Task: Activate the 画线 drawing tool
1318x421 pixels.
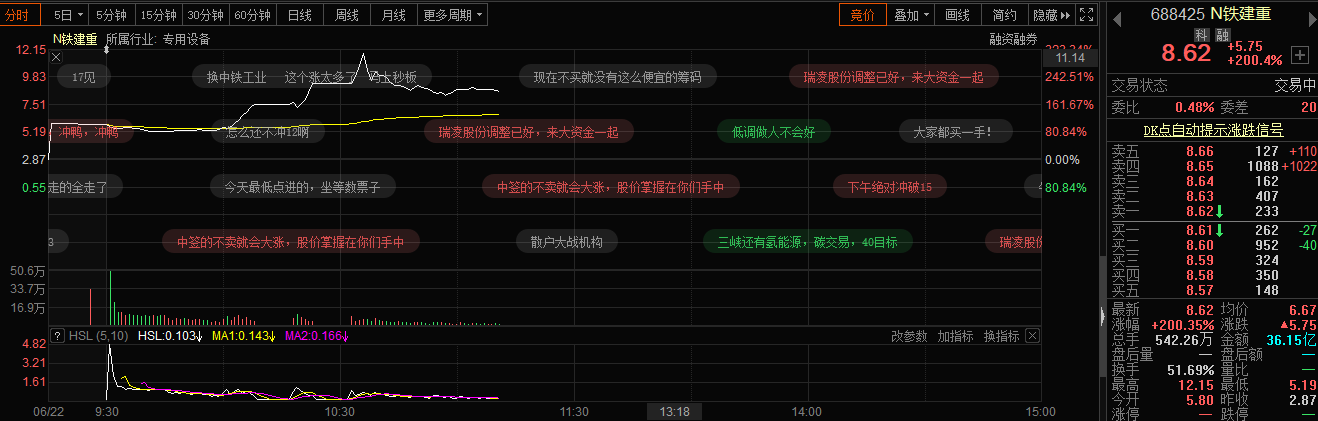Action: pyautogui.click(x=957, y=15)
